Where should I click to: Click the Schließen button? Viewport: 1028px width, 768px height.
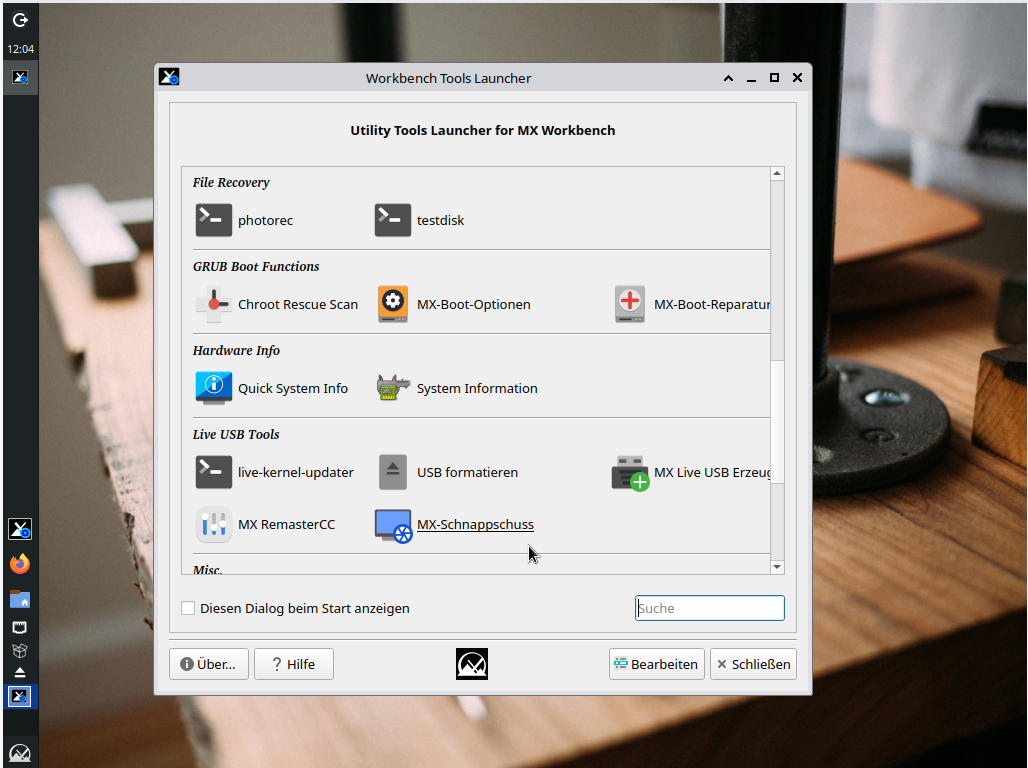[753, 664]
